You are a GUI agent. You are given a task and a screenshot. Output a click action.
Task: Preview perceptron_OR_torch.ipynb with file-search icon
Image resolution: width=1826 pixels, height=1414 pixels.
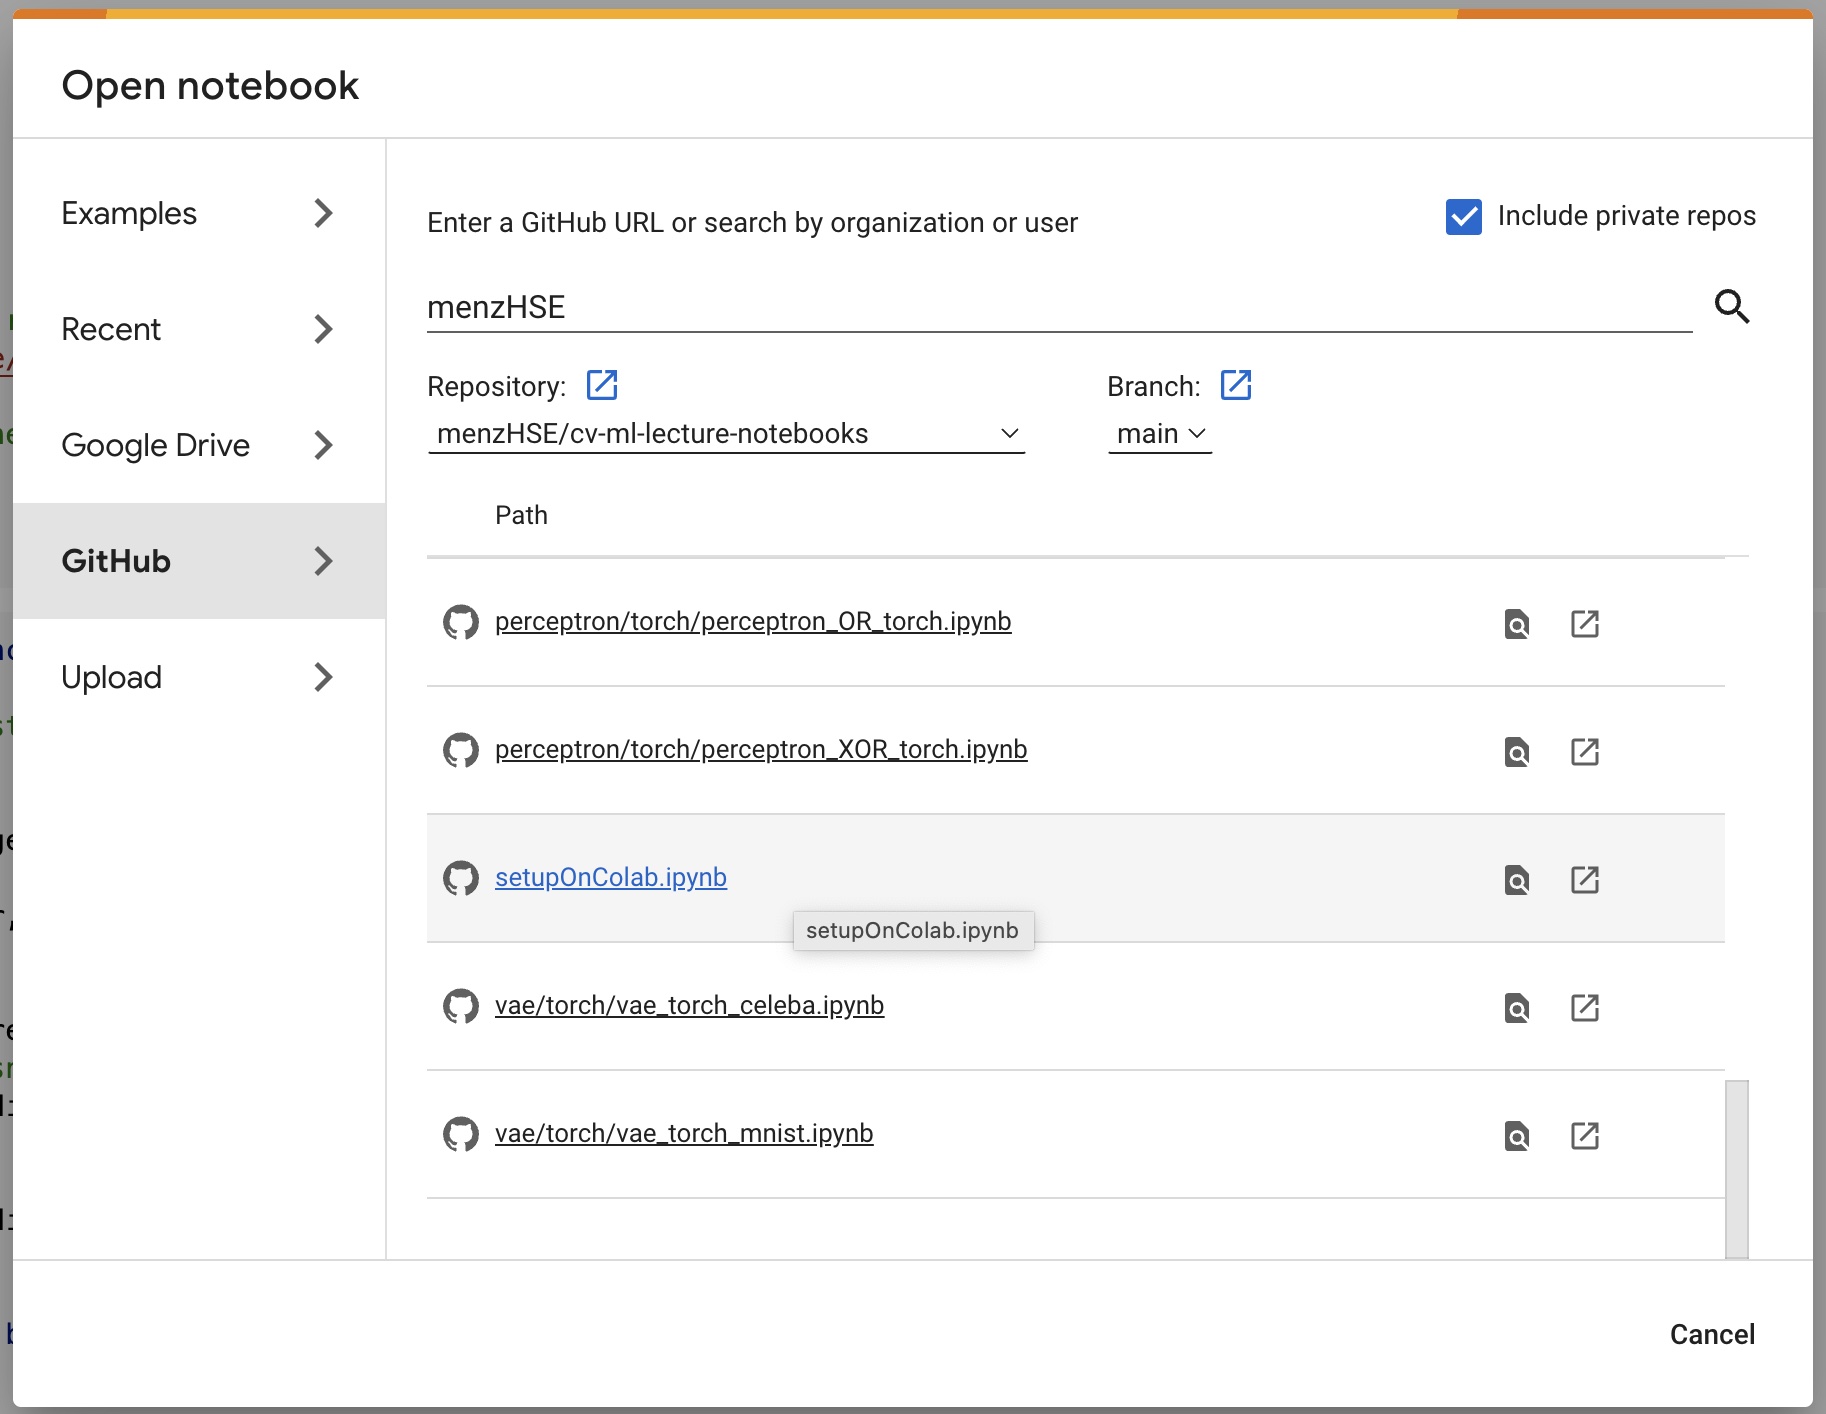tap(1517, 624)
